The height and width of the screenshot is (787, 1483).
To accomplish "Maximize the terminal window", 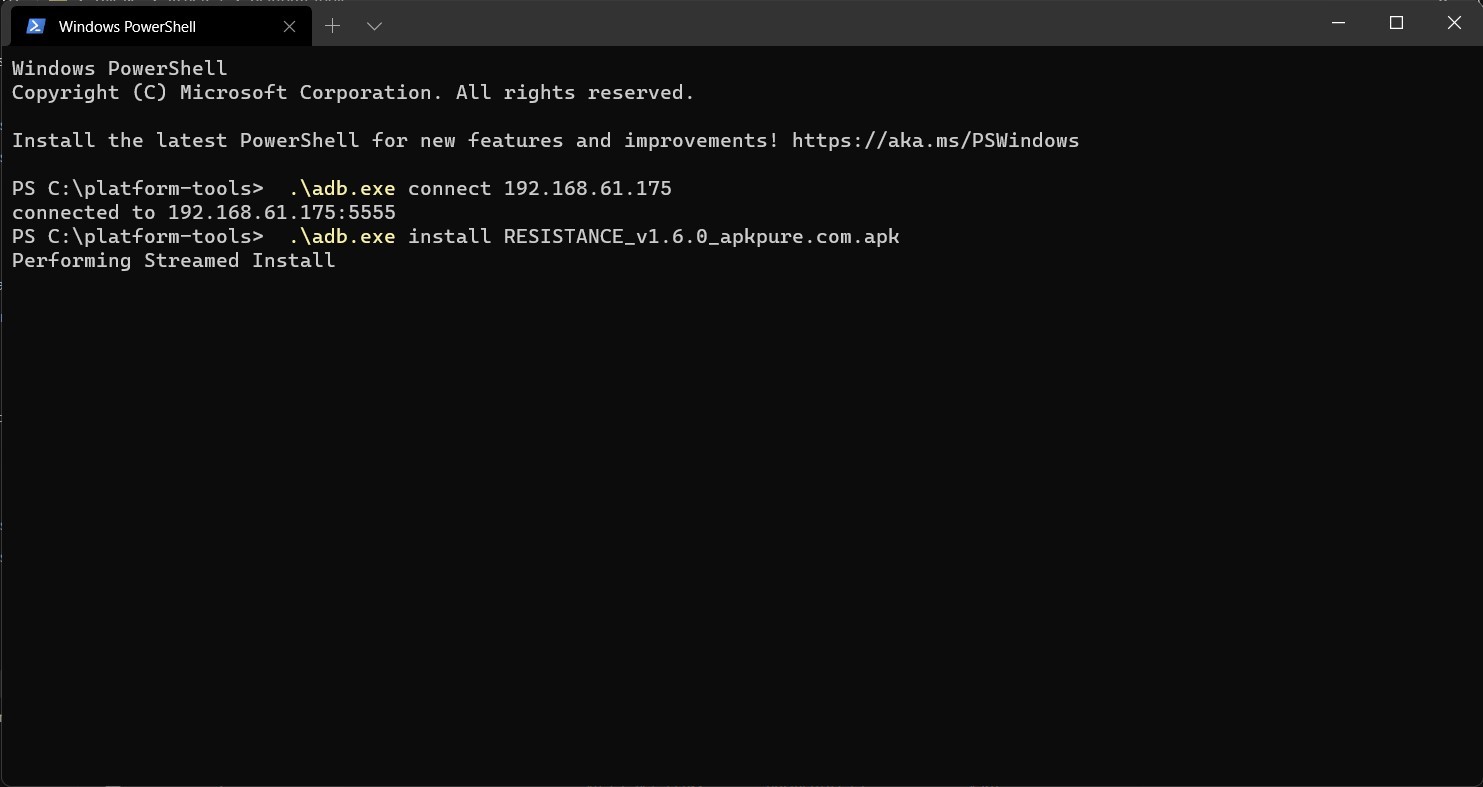I will (x=1396, y=23).
